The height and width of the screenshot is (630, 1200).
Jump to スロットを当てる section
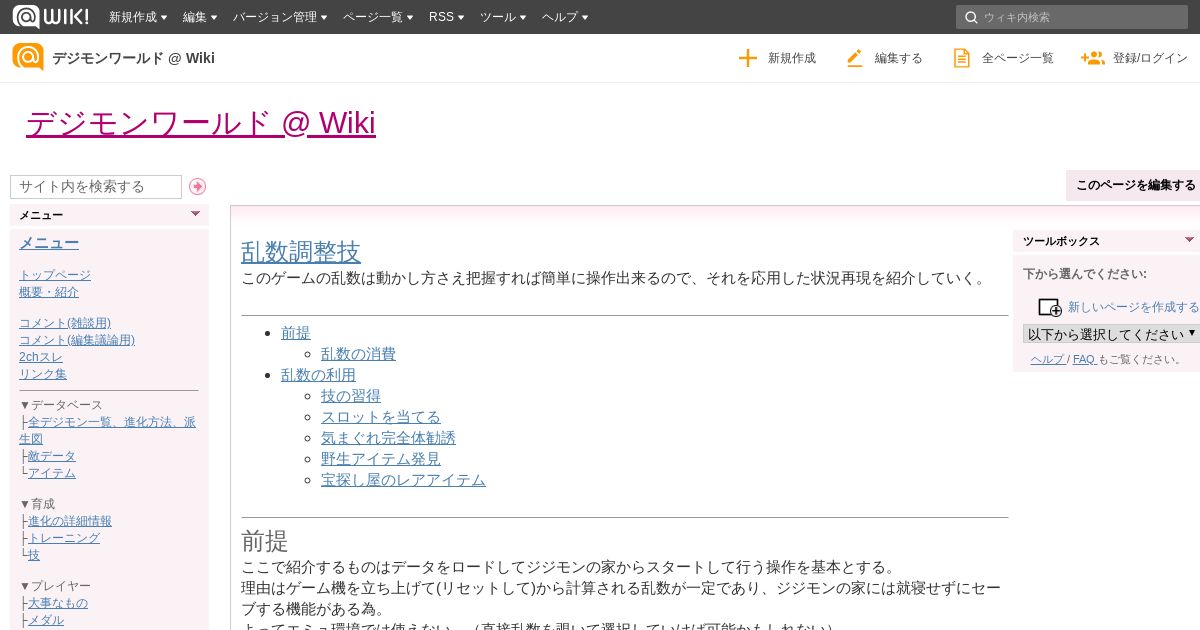(381, 417)
